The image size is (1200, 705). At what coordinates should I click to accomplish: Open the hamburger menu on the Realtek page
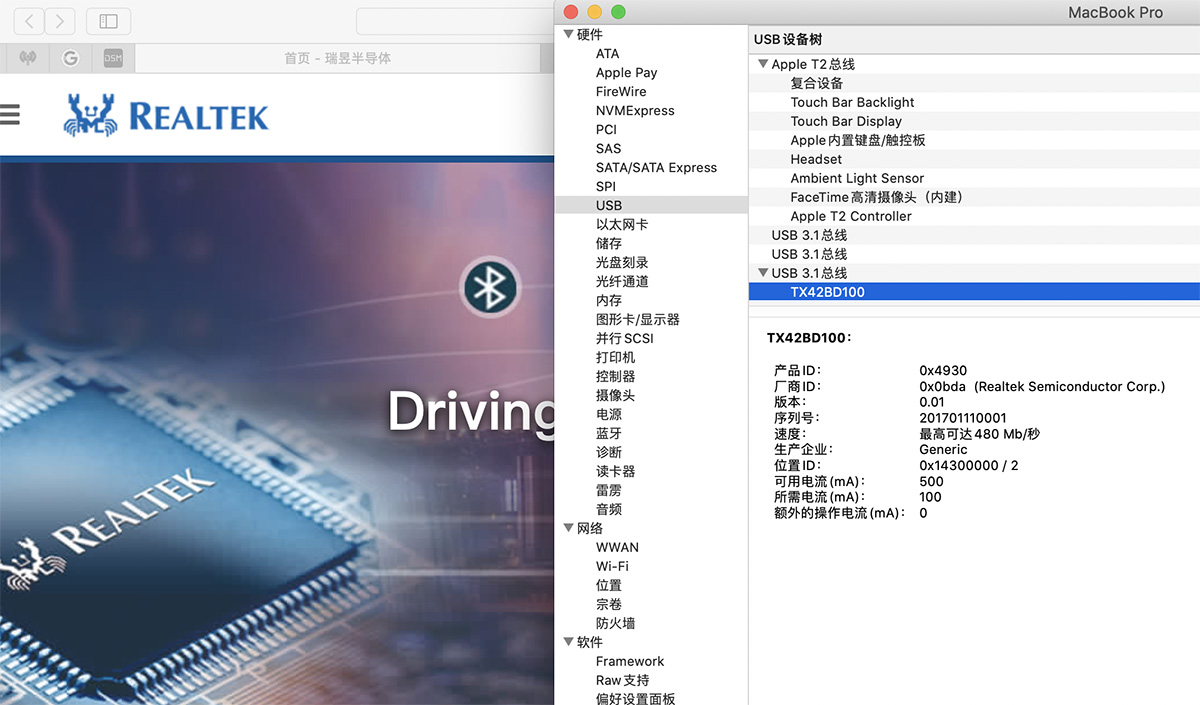click(10, 115)
